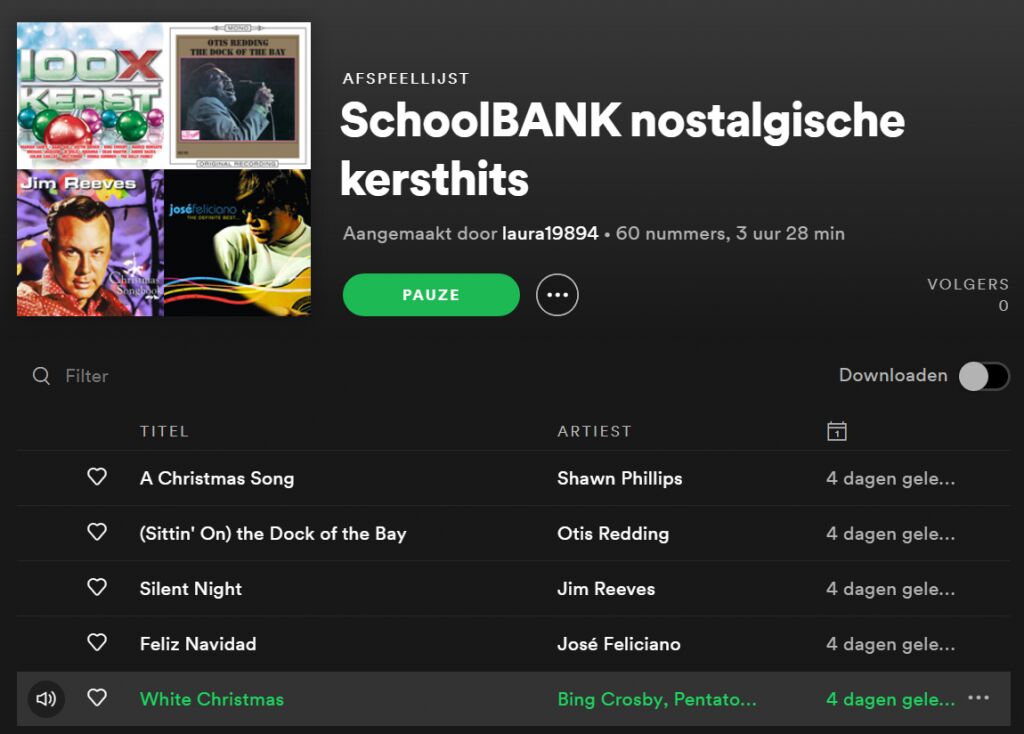Sort tracks by TITEL column header
This screenshot has height=734, width=1024.
pyautogui.click(x=164, y=431)
